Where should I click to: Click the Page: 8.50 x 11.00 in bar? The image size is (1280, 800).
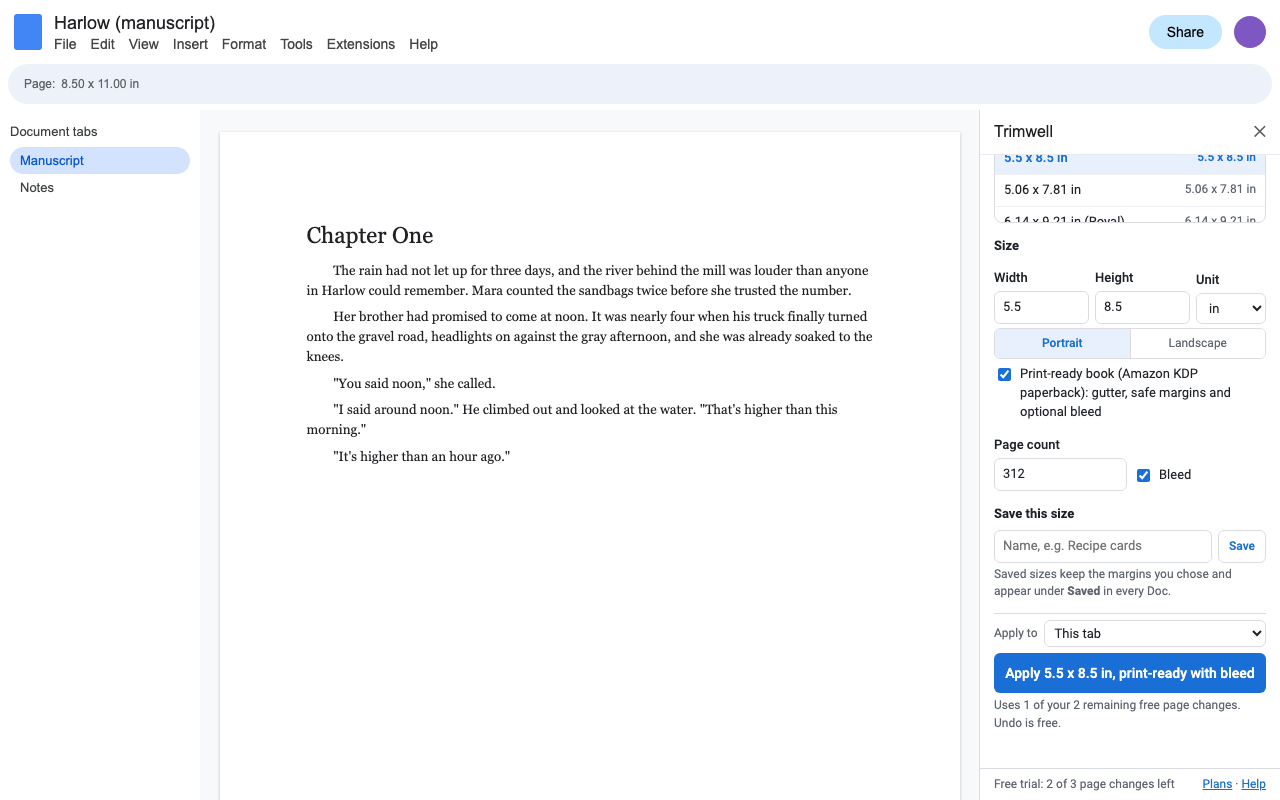[x=640, y=84]
